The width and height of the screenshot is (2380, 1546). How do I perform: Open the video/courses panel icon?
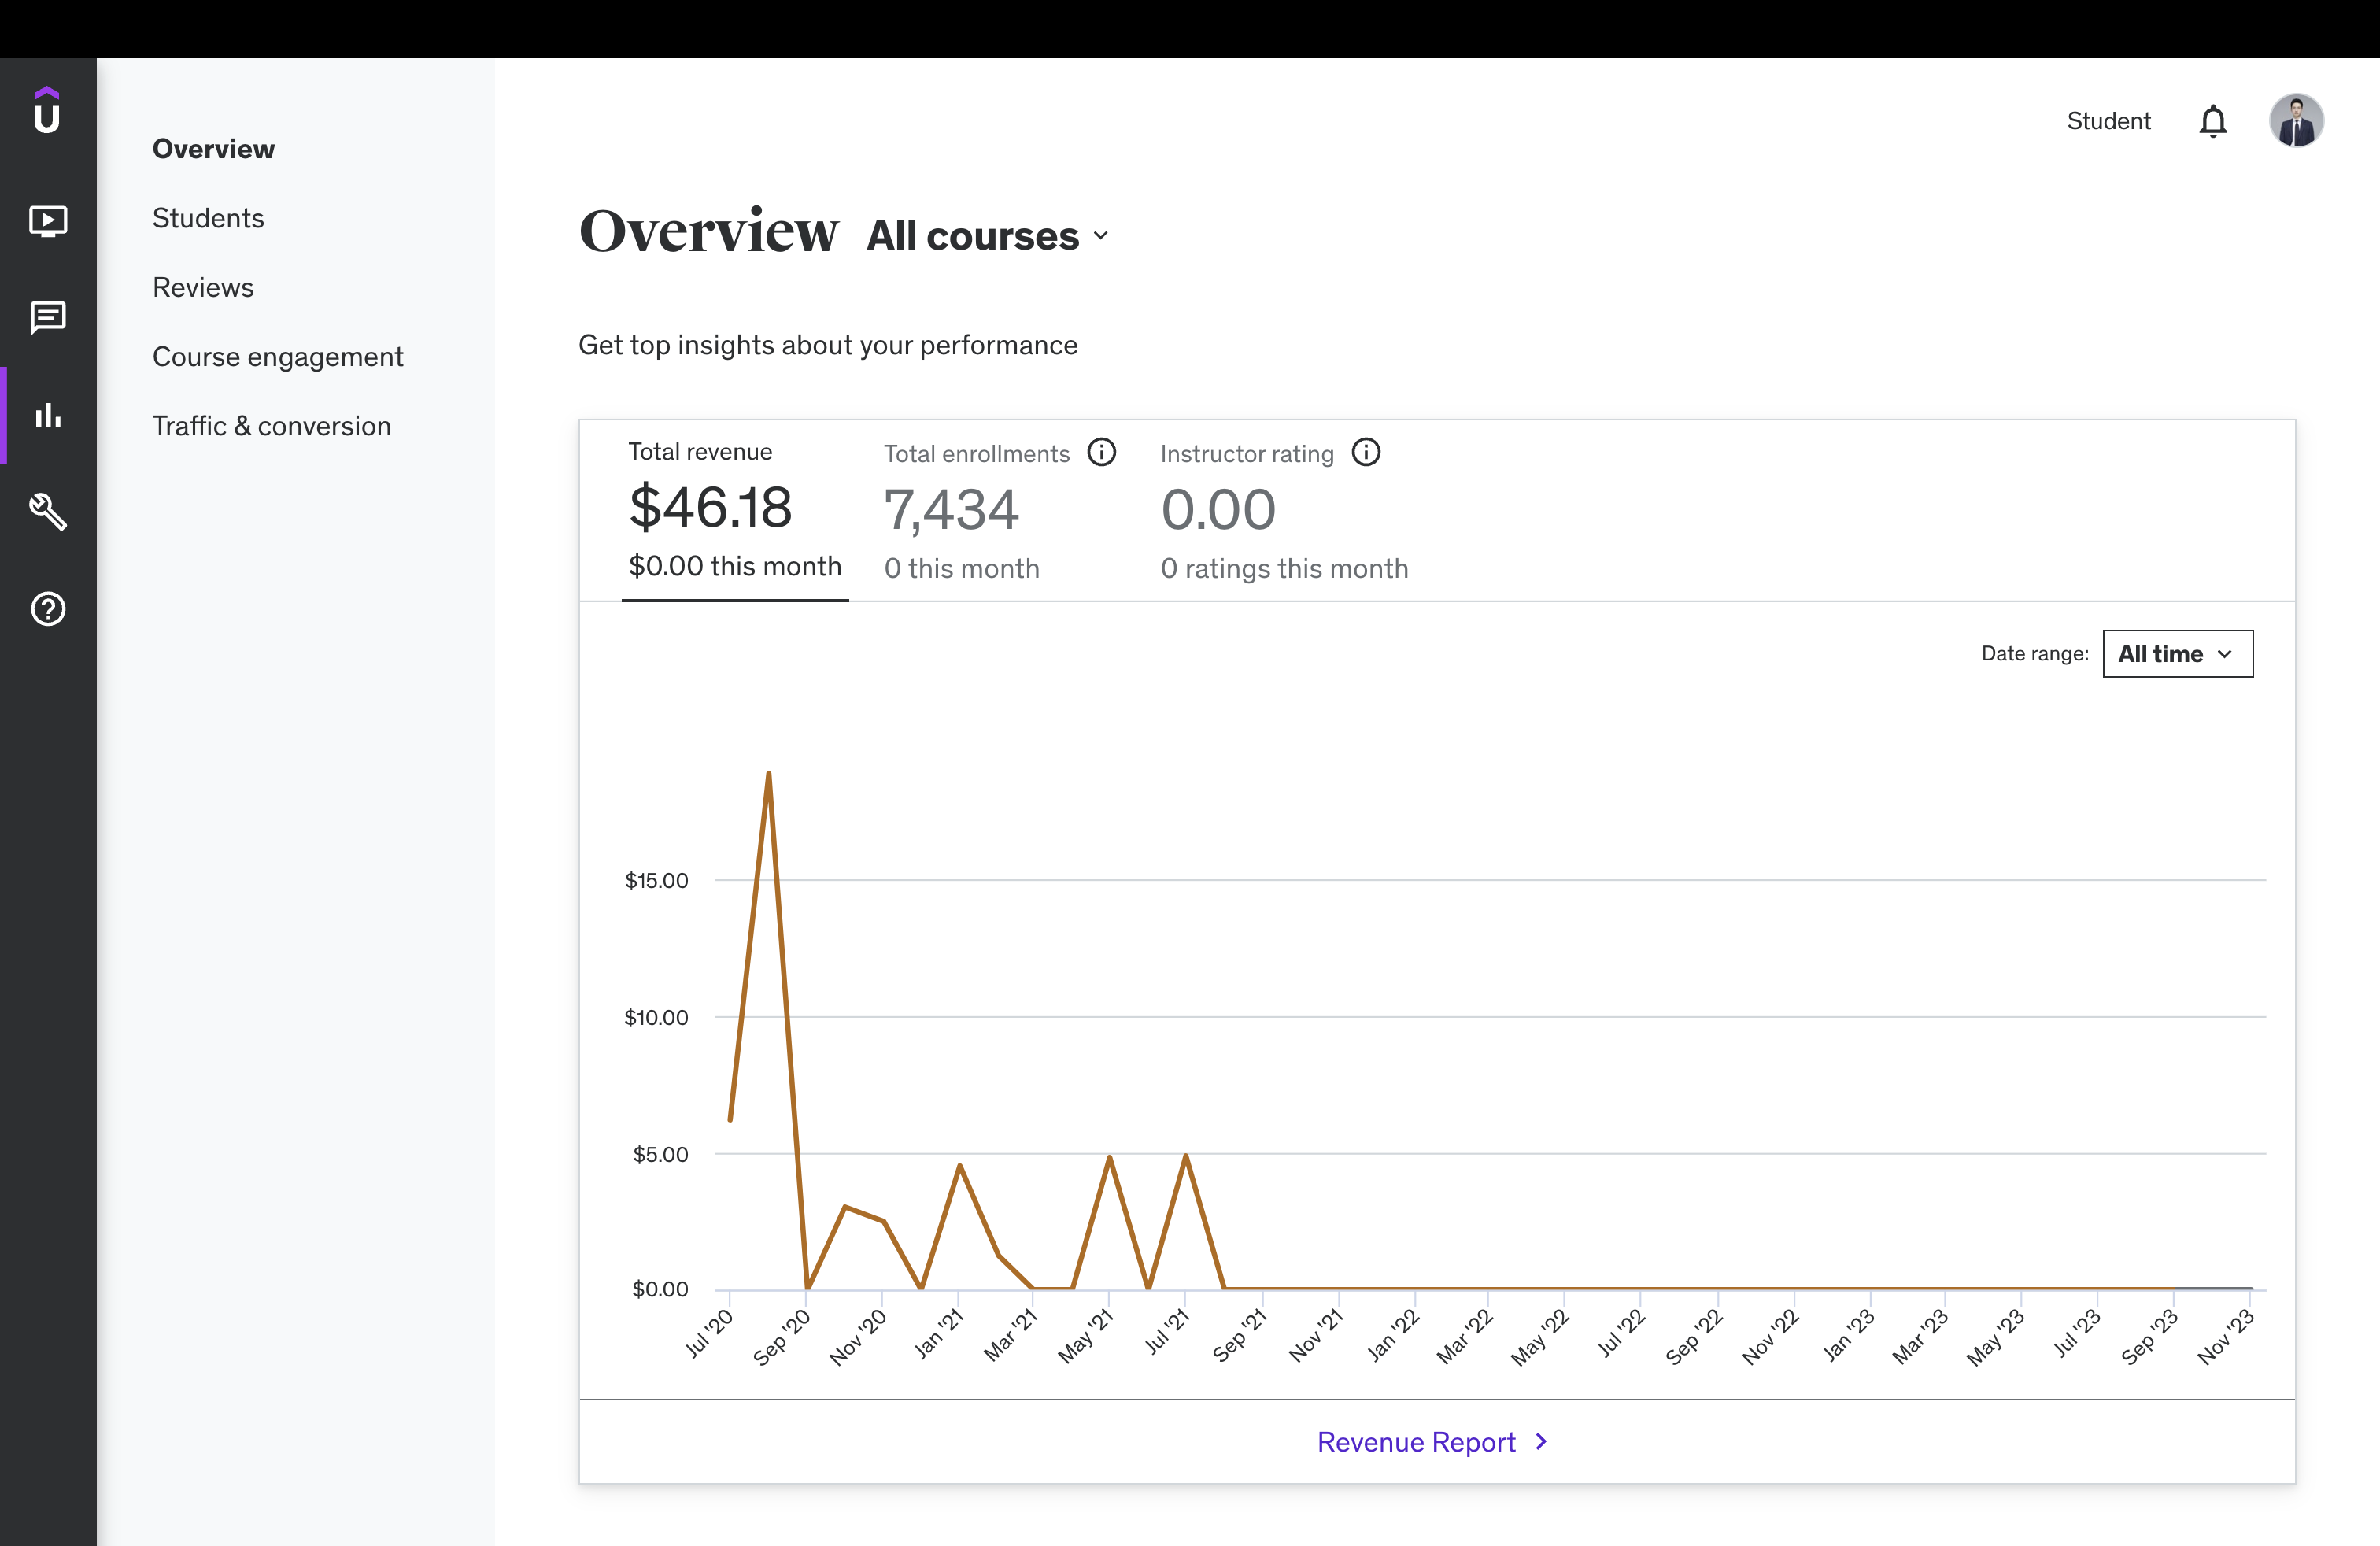[x=49, y=219]
